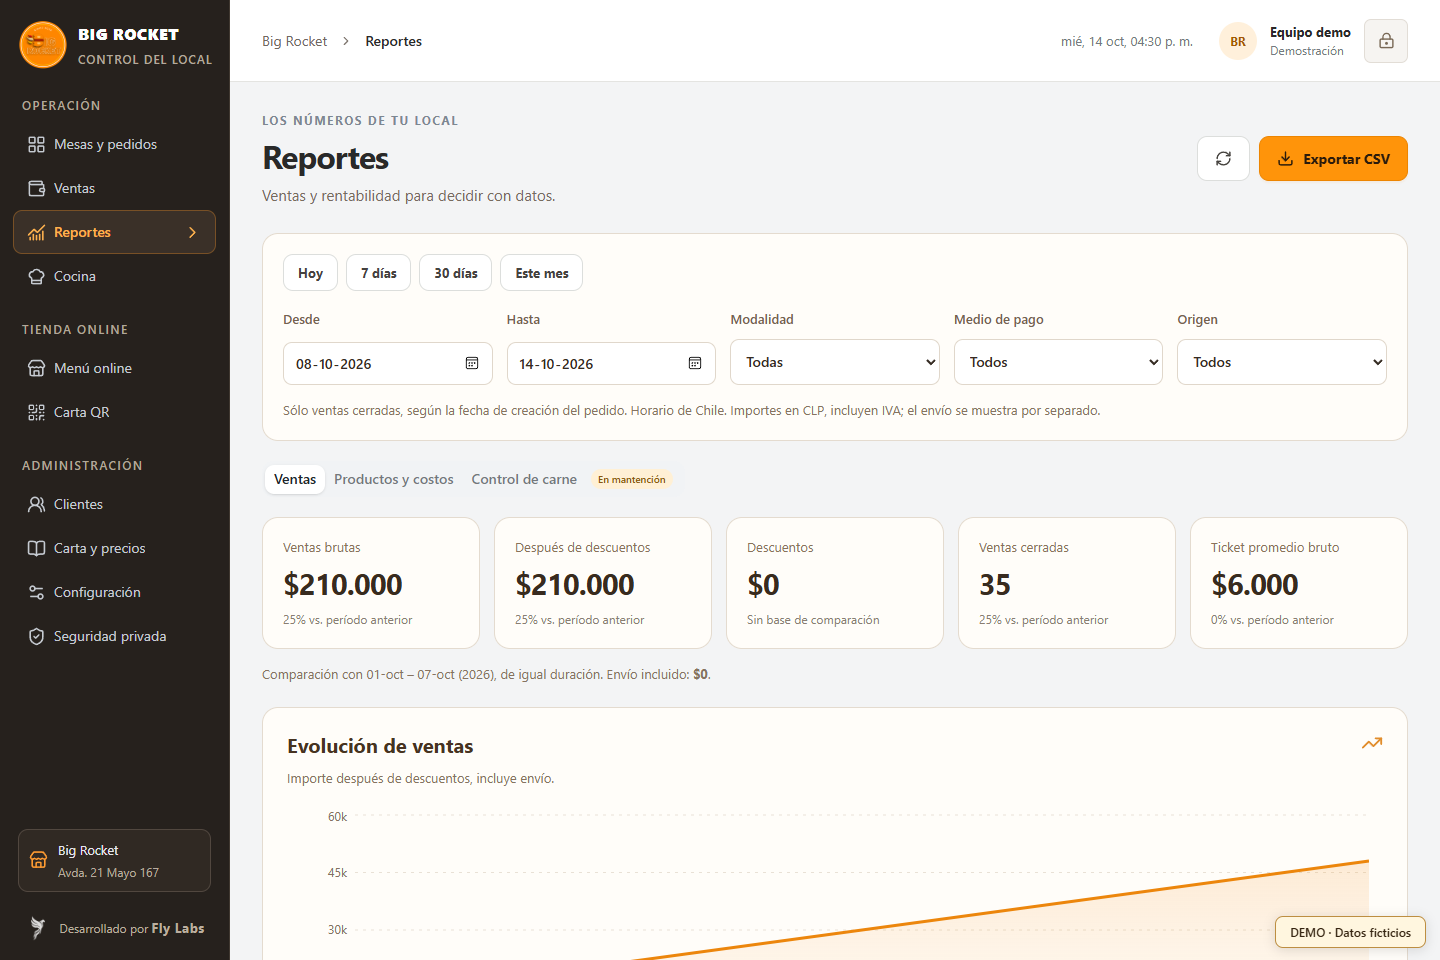The image size is (1440, 960).
Task: Click the trend arrow icon on sales chart
Action: [1372, 743]
